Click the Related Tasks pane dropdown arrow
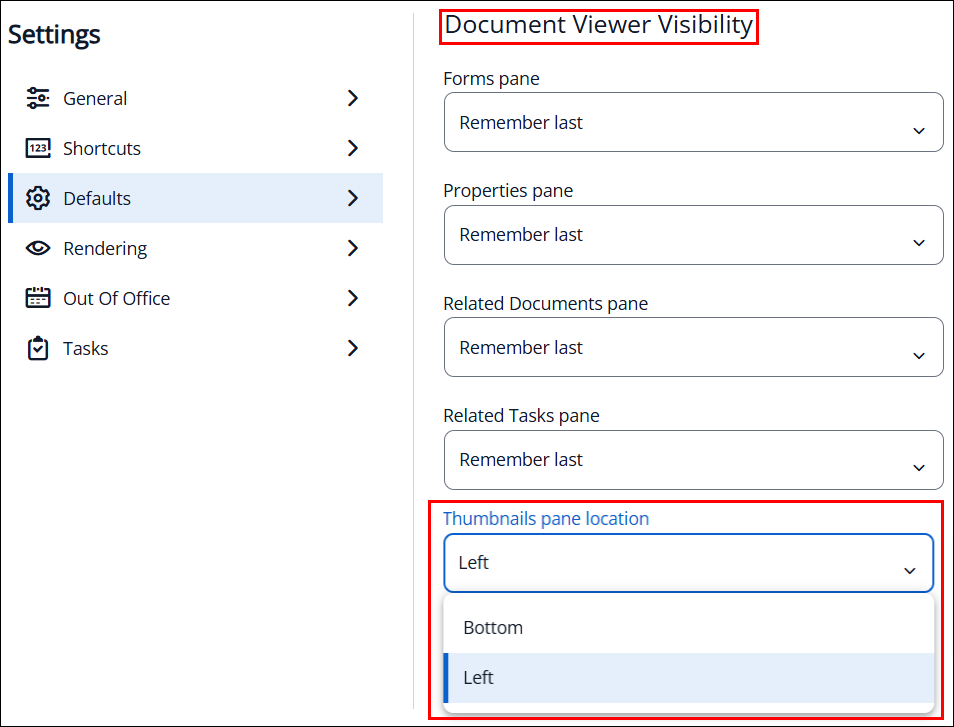This screenshot has height=727, width=954. tap(919, 468)
